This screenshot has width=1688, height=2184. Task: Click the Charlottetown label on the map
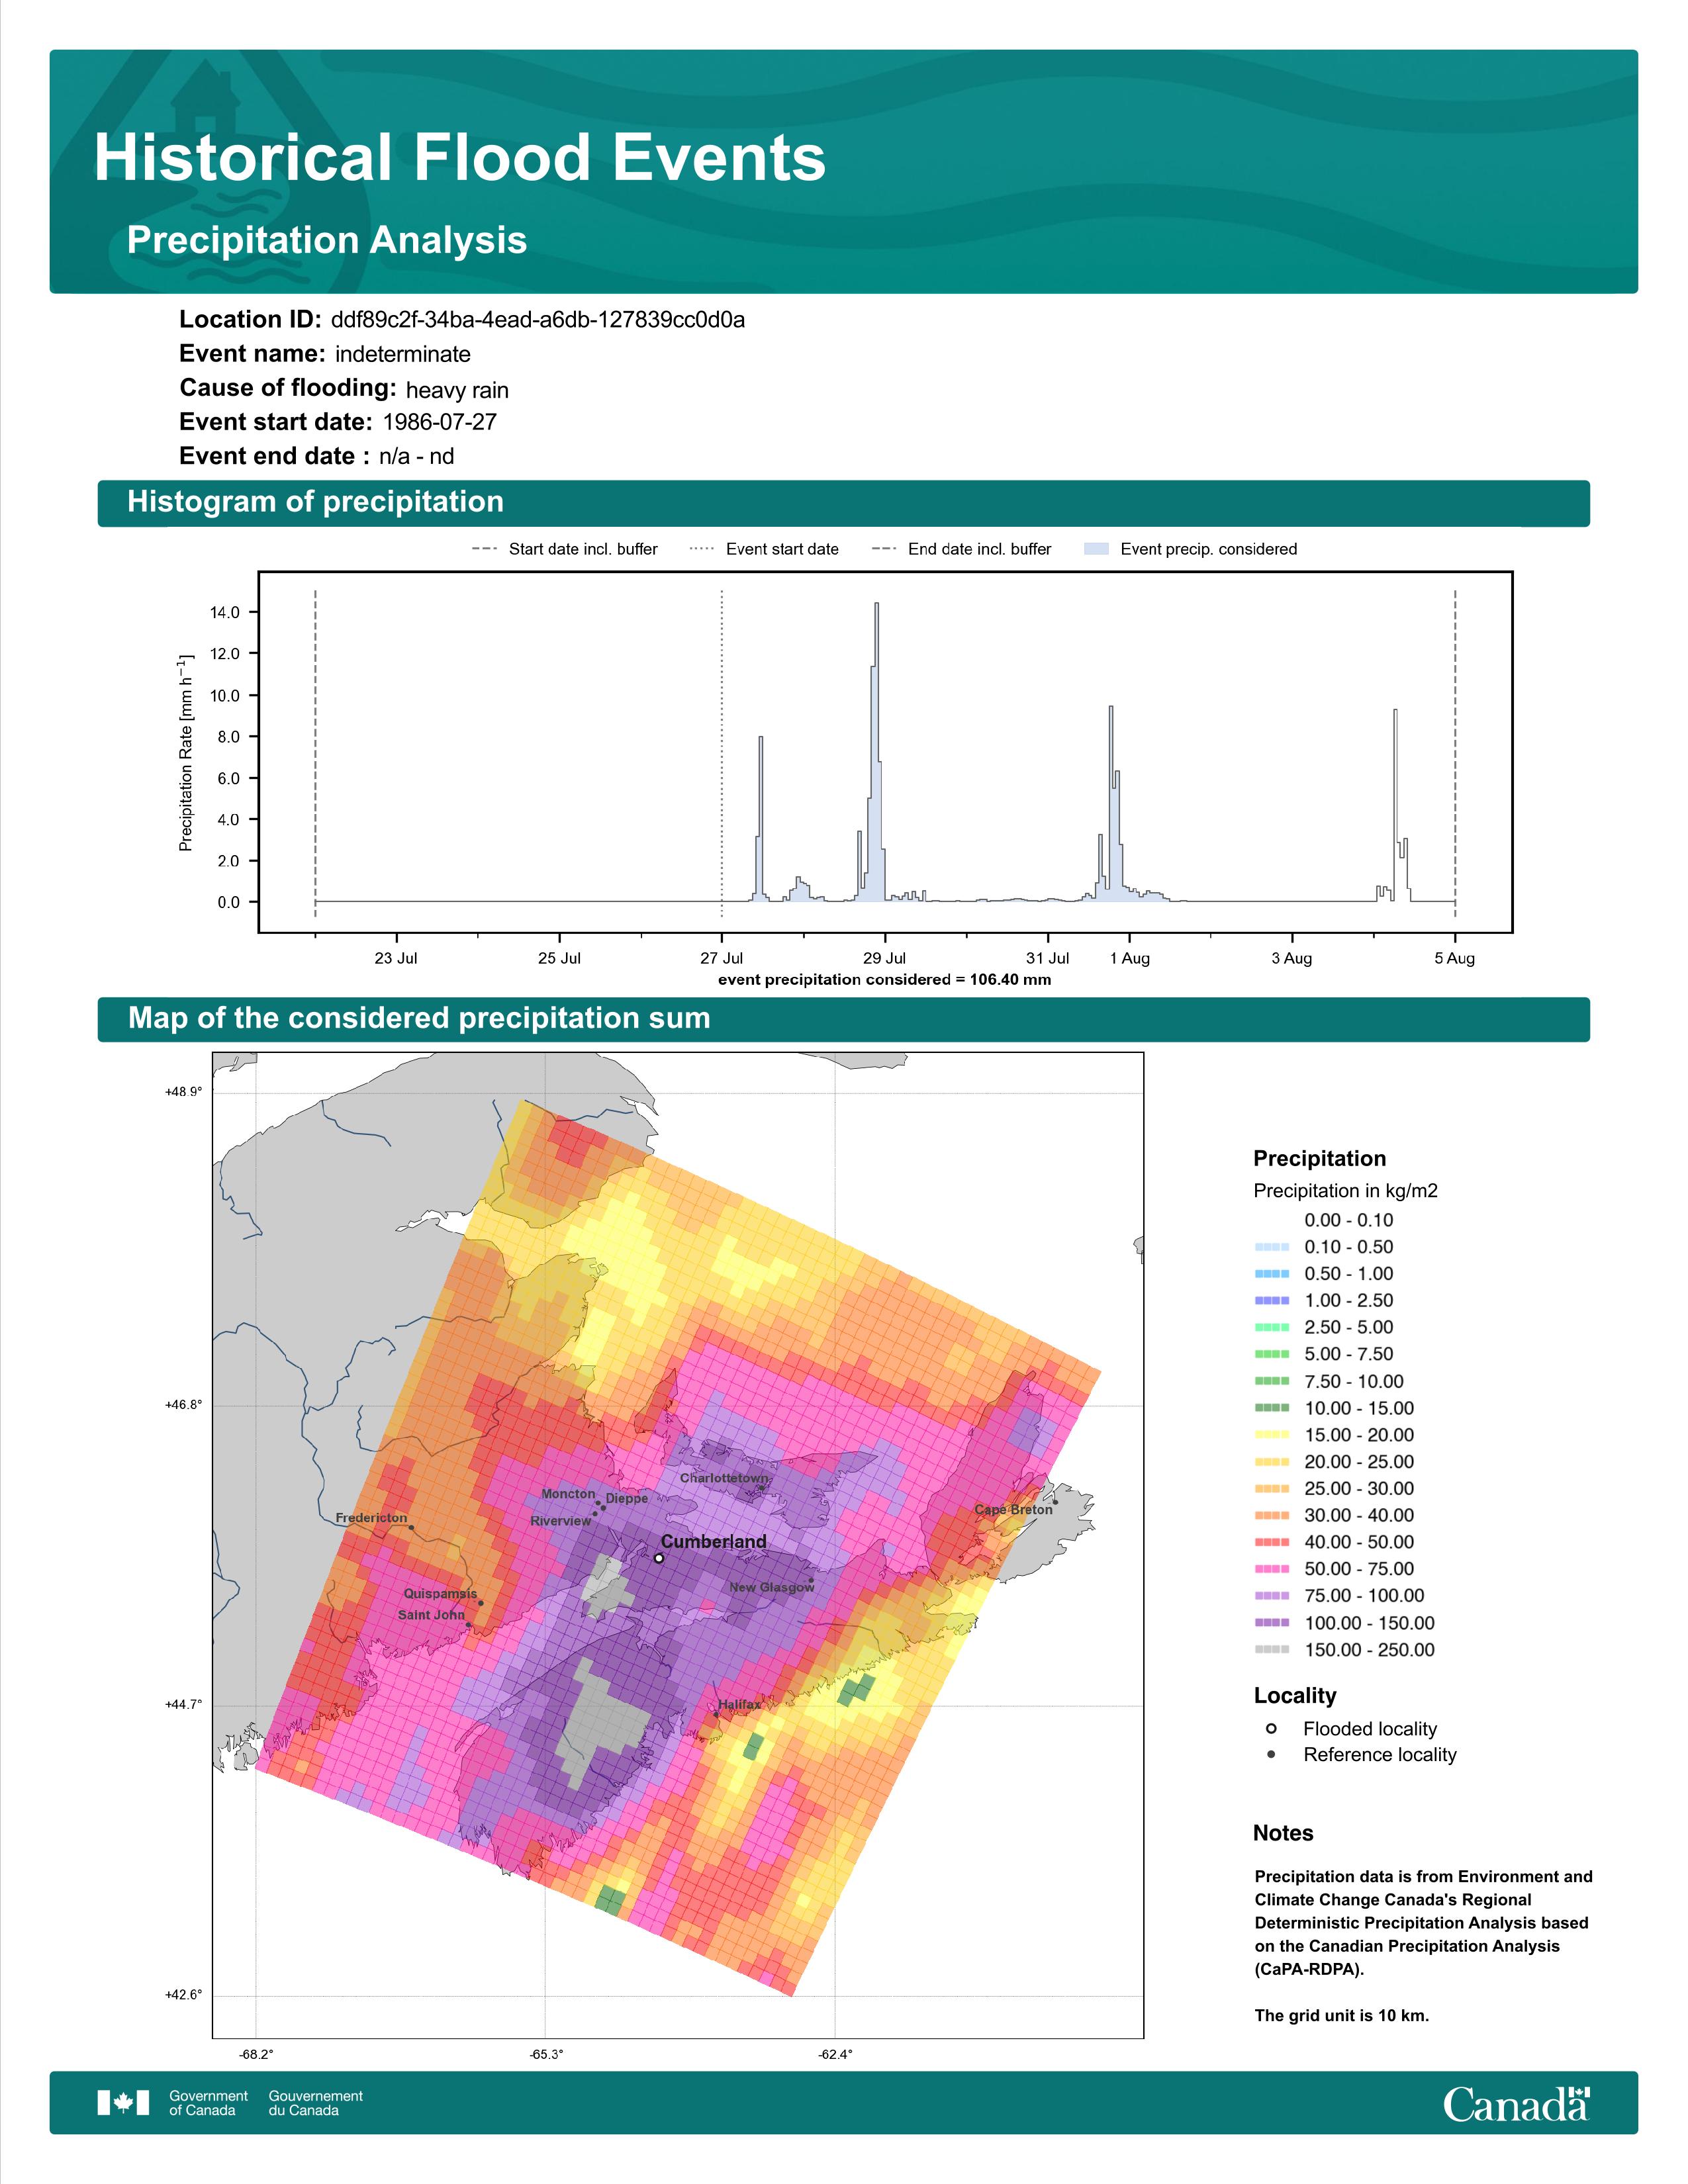(725, 1478)
